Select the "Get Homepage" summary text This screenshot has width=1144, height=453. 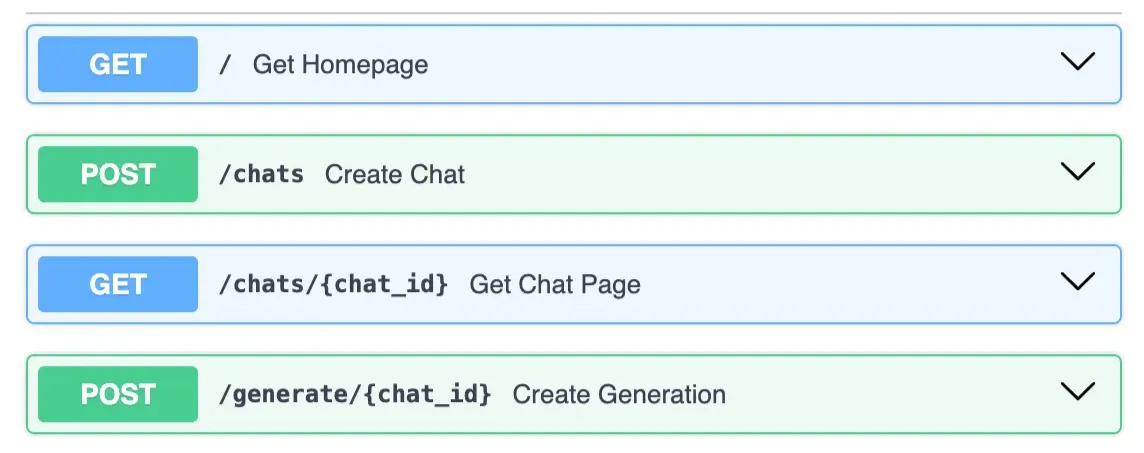coord(340,65)
